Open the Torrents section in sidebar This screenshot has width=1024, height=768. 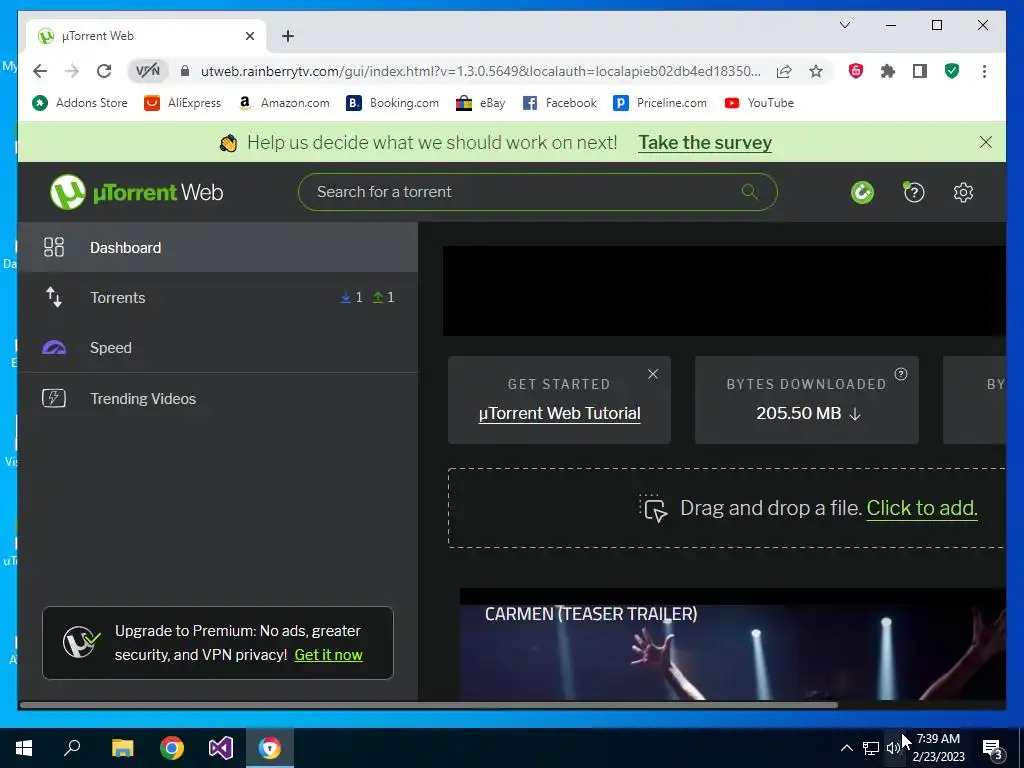point(217,298)
